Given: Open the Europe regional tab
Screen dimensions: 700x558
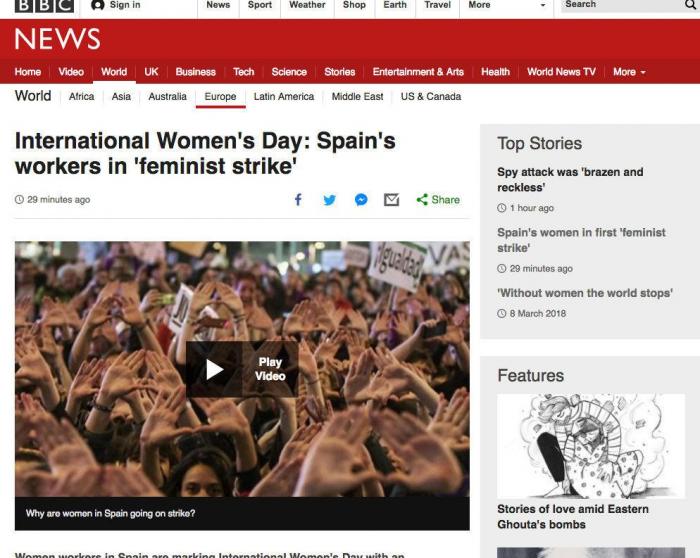Looking at the screenshot, I should 220,97.
